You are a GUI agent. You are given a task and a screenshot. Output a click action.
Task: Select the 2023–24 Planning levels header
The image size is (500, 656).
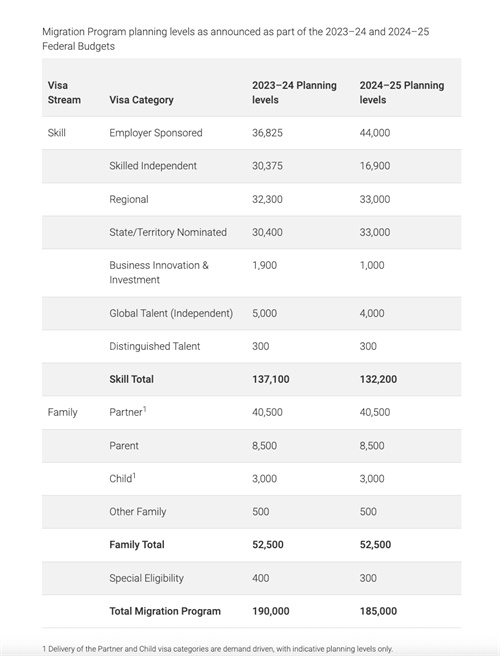click(294, 92)
